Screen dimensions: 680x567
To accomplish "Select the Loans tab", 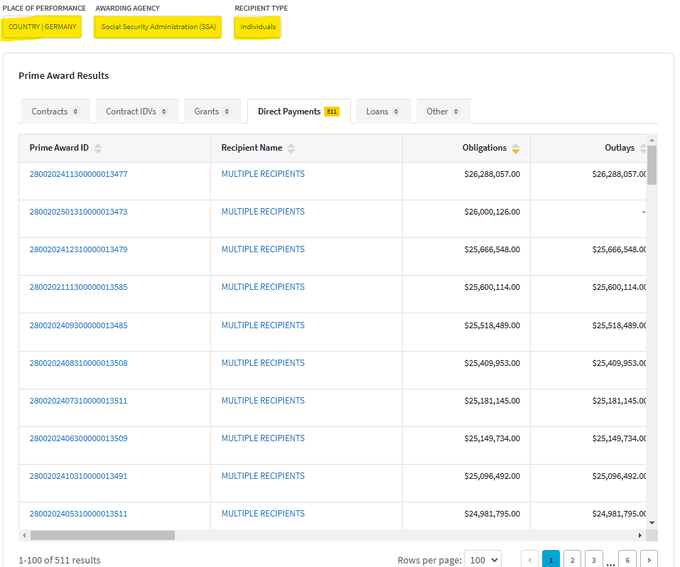I will click(x=382, y=111).
